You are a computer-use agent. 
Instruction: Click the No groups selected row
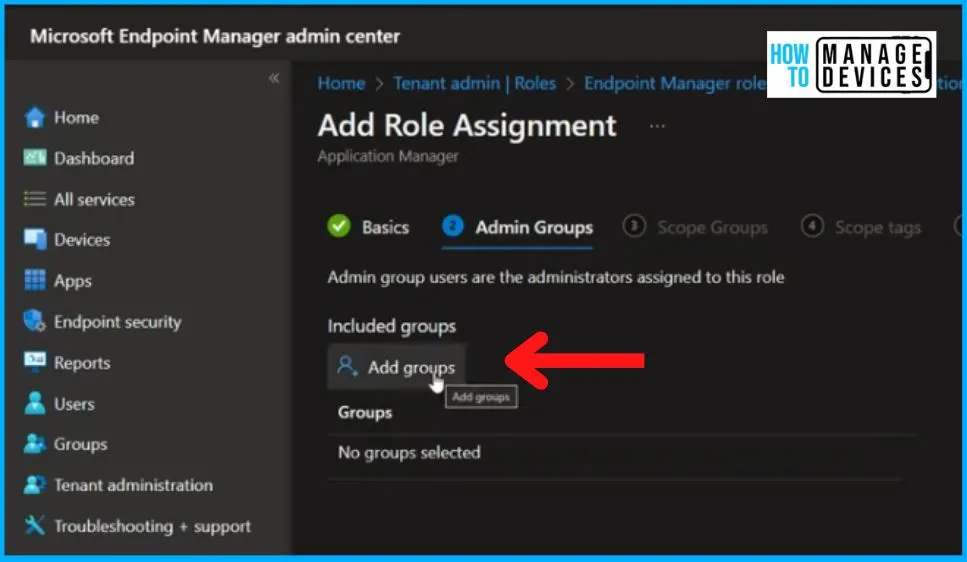(x=620, y=453)
